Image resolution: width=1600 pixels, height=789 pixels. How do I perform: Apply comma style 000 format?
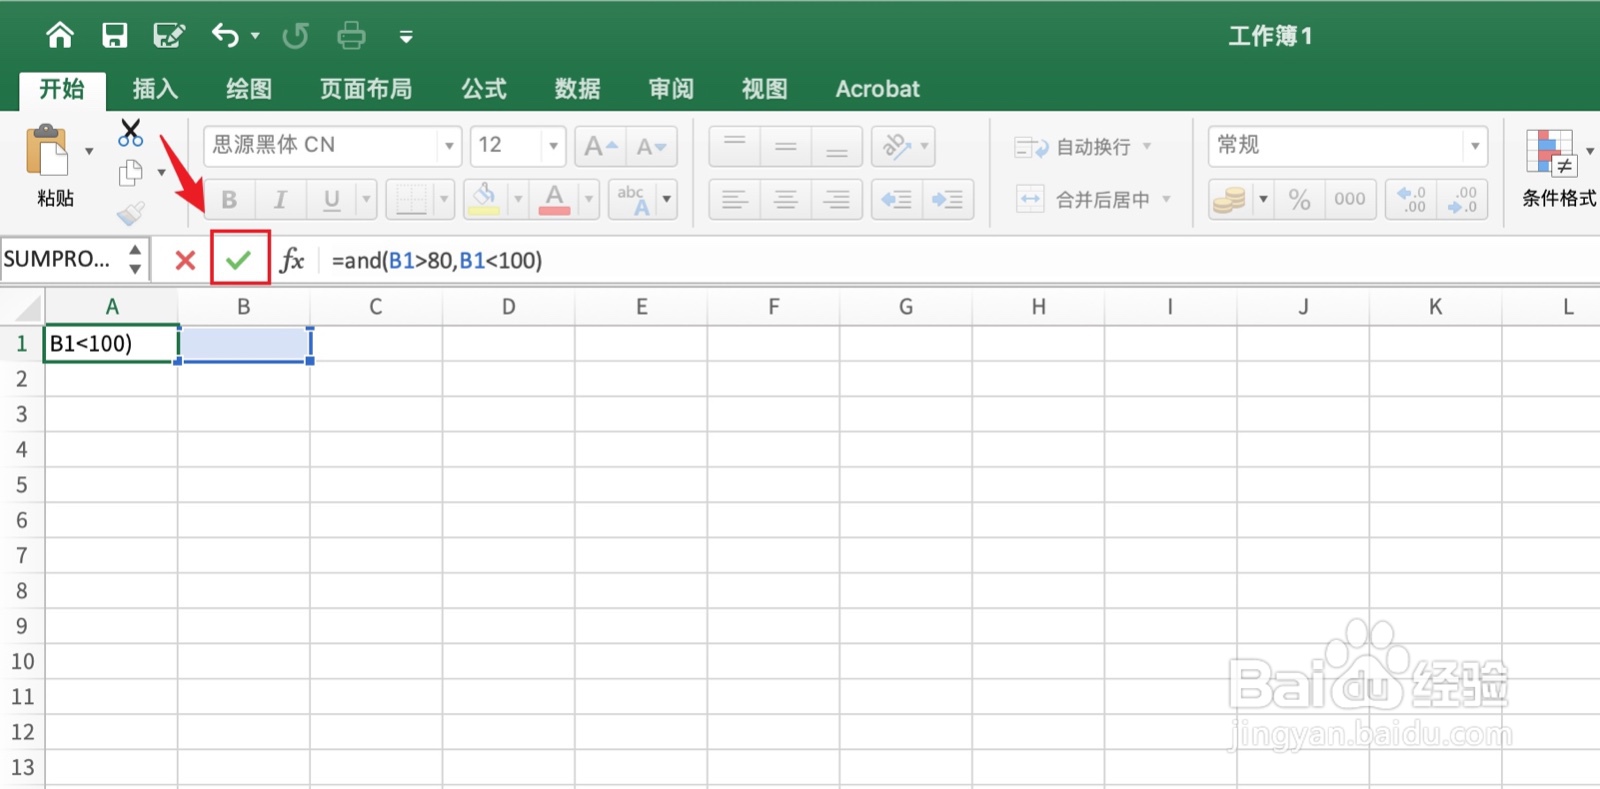(1349, 200)
